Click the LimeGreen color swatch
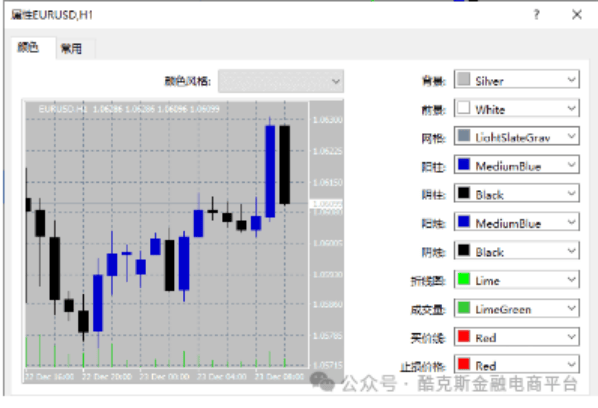The width and height of the screenshot is (598, 408). pyautogui.click(x=464, y=308)
